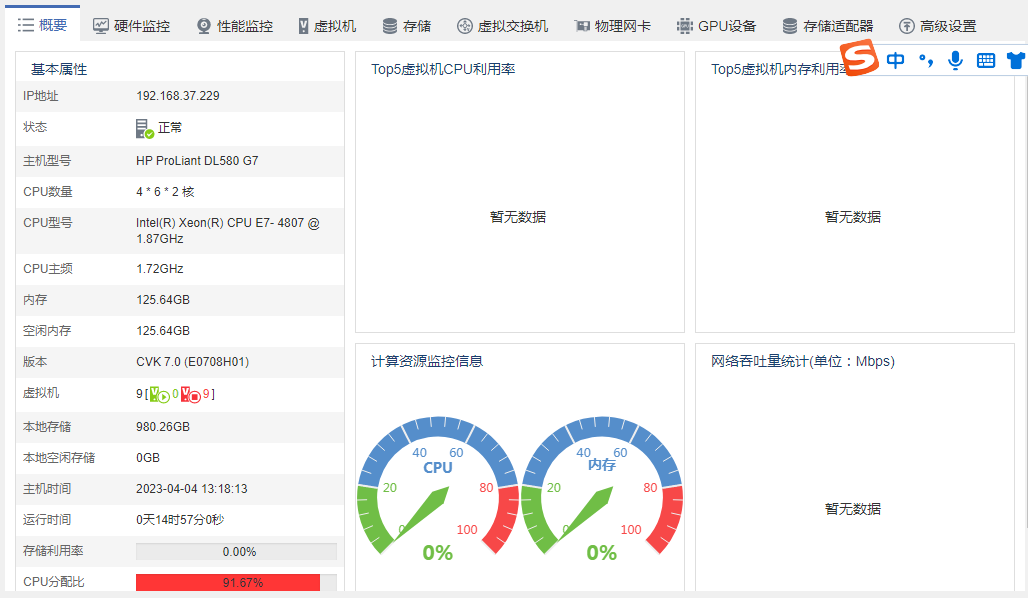Click the Sogou input method logo

(860, 58)
